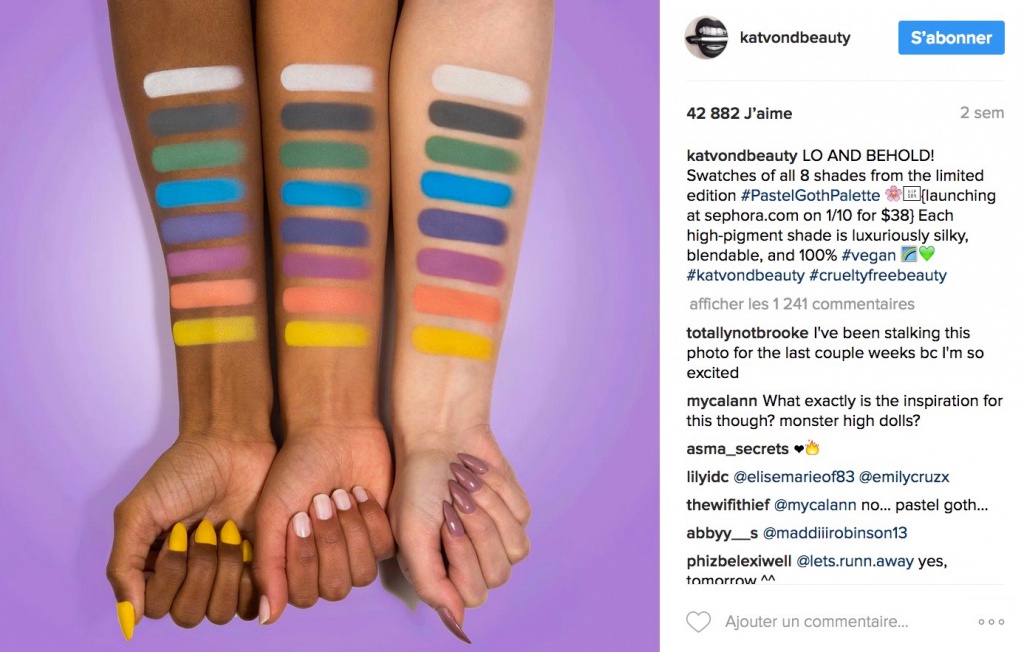
Task: Open the three-dots more options menu
Action: pyautogui.click(x=991, y=622)
